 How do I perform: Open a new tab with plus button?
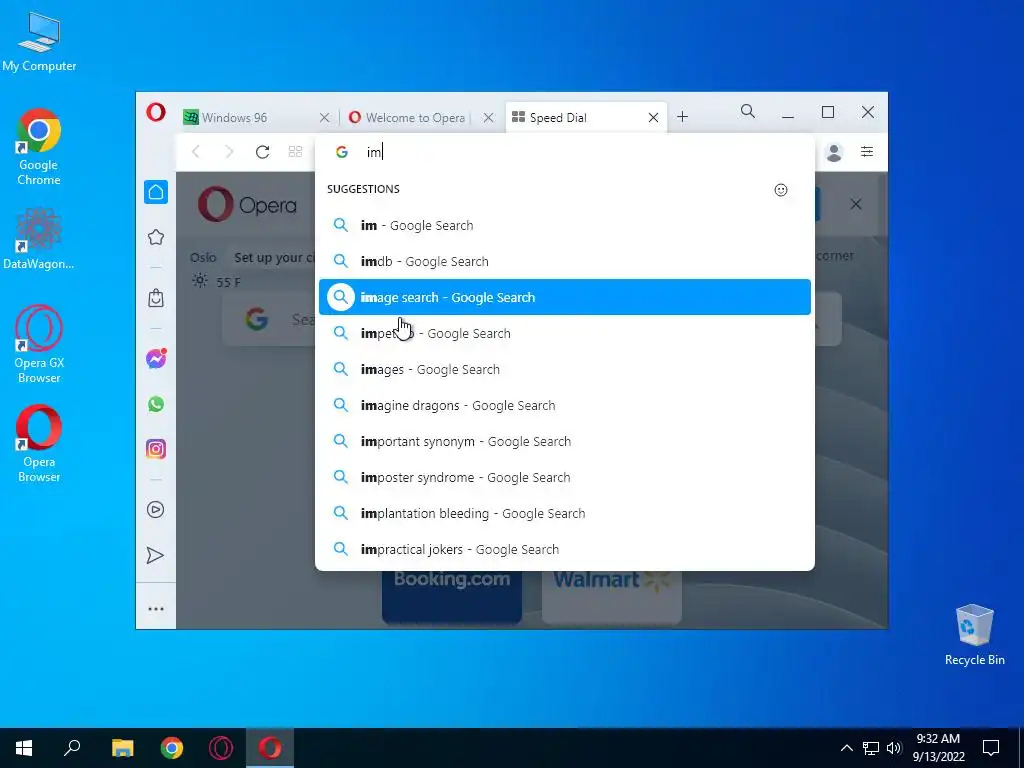click(x=682, y=117)
